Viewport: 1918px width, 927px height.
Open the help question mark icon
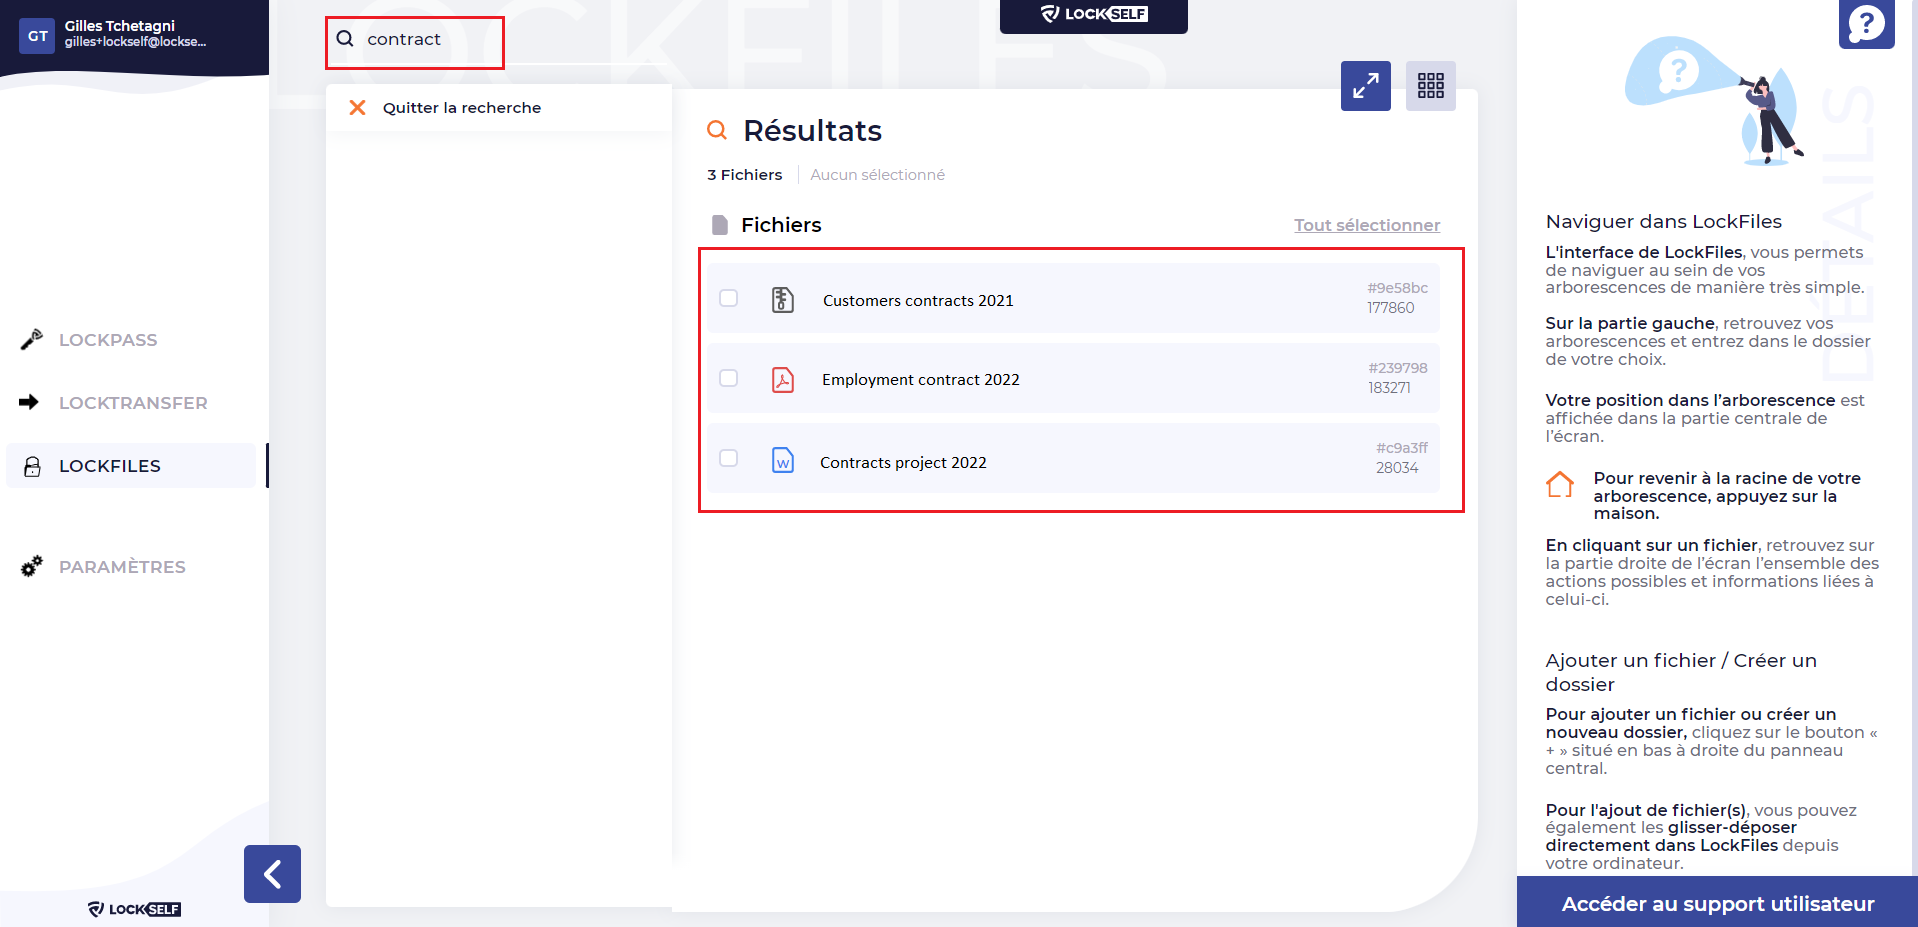click(x=1865, y=23)
